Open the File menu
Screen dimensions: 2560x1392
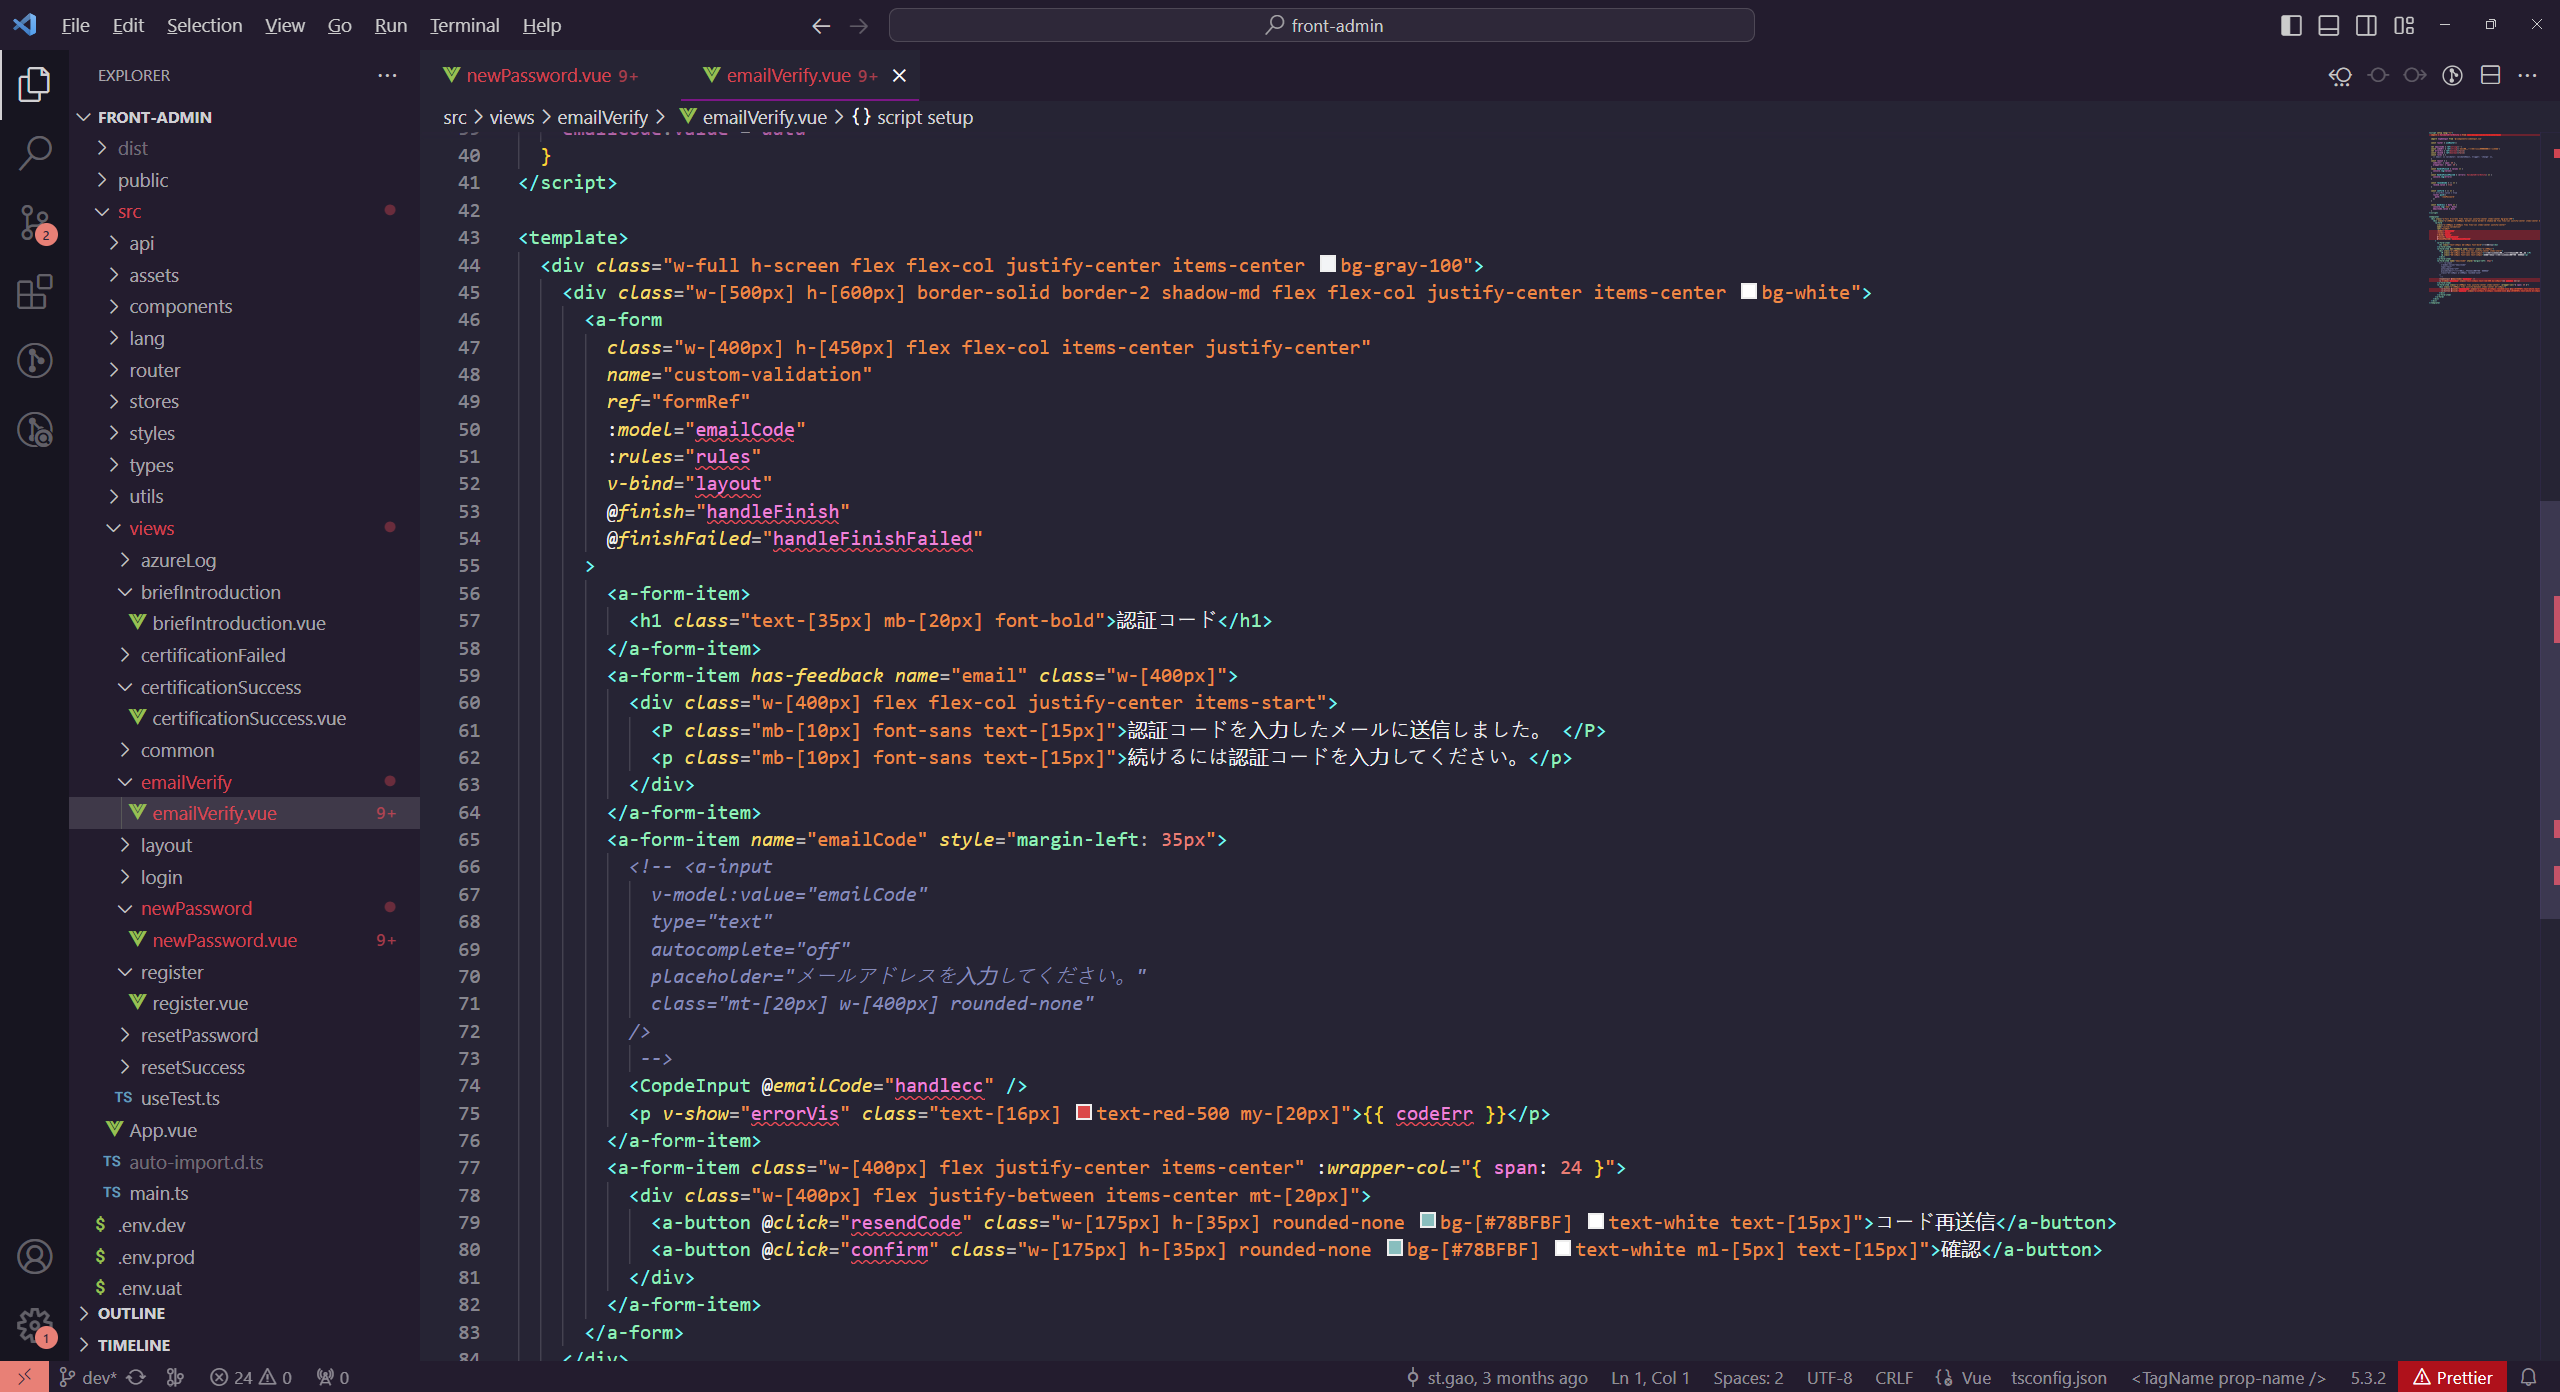click(x=75, y=26)
